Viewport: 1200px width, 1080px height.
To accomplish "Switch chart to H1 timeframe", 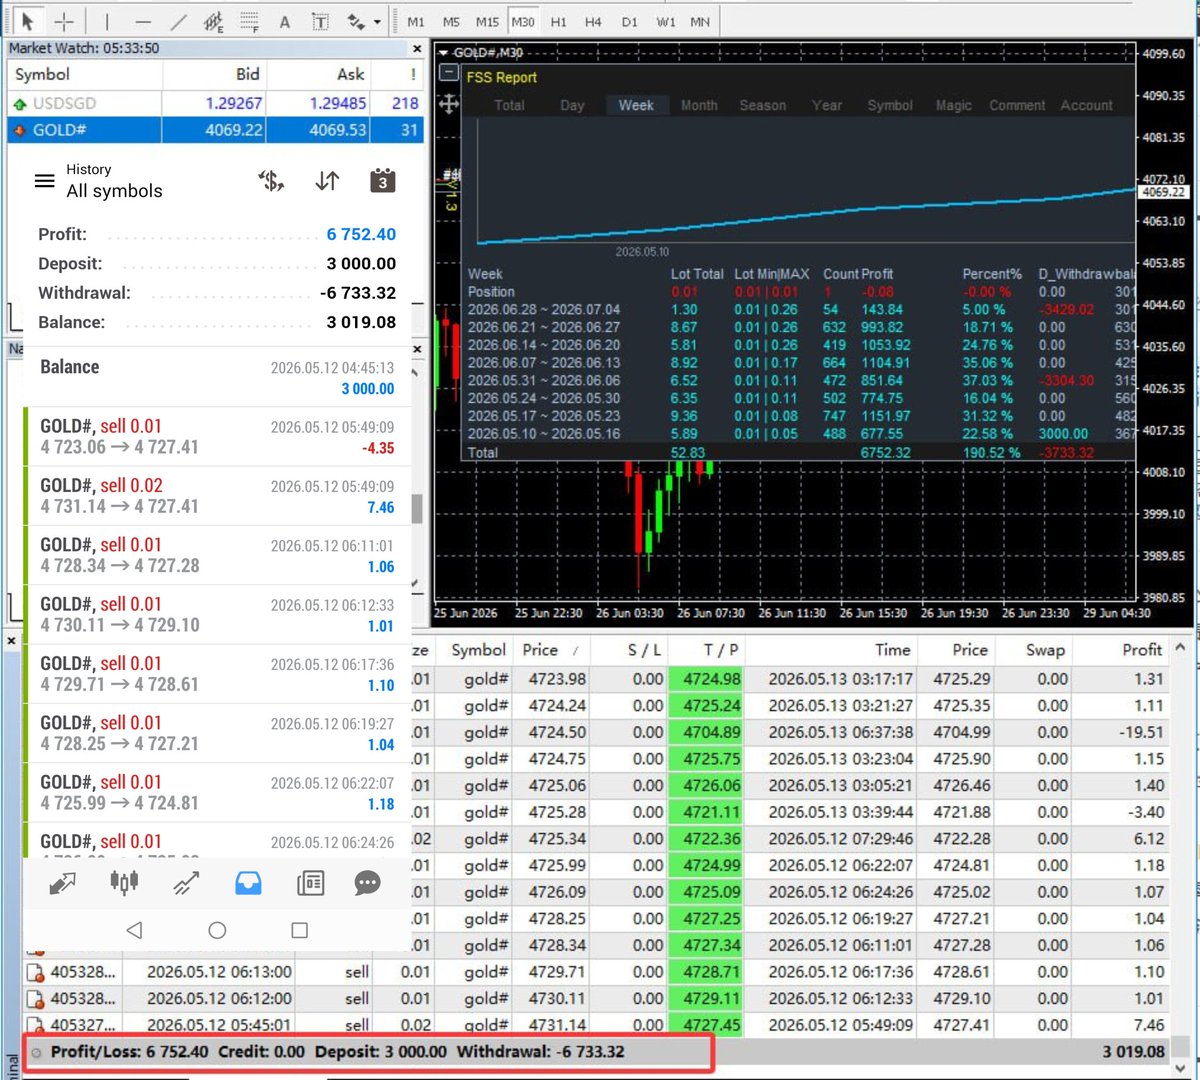I will 558,21.
